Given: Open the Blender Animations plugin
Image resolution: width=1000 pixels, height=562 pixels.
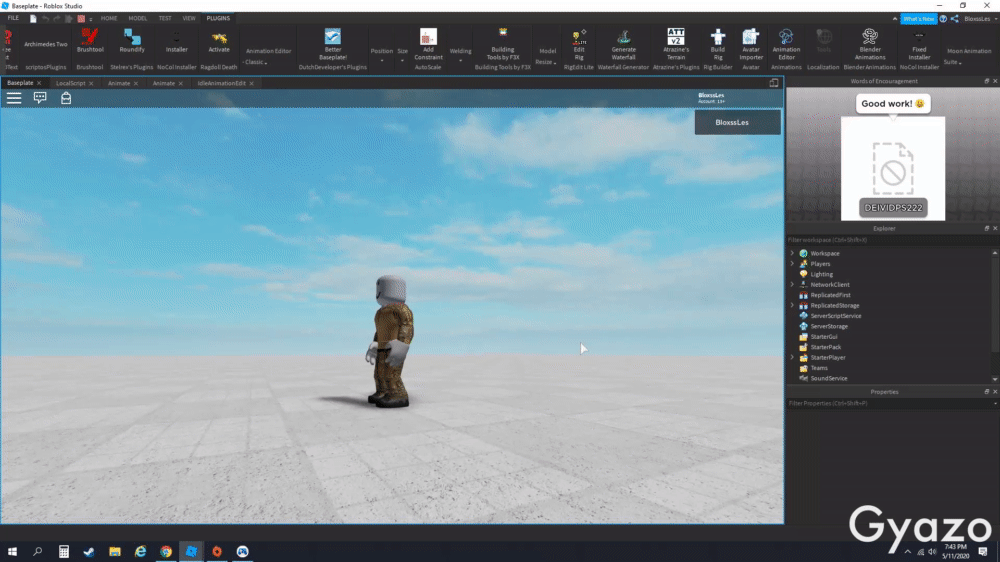Looking at the screenshot, I should pyautogui.click(x=870, y=45).
